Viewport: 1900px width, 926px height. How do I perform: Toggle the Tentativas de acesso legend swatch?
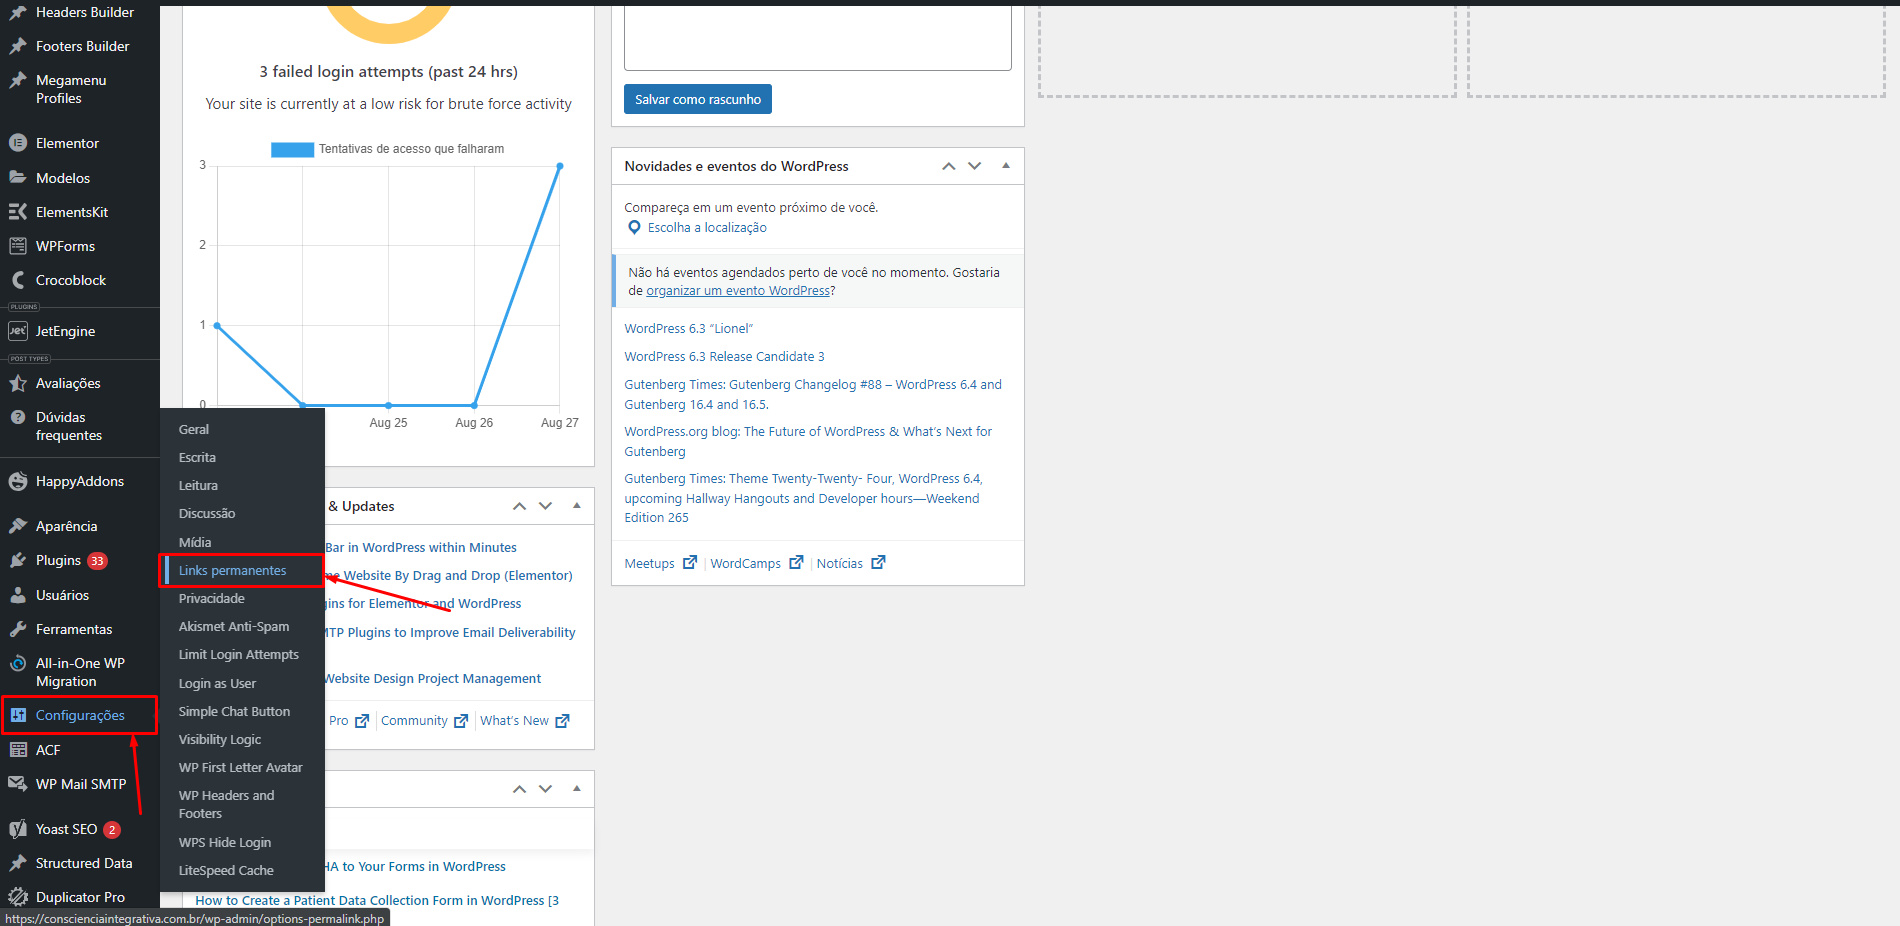(x=292, y=149)
